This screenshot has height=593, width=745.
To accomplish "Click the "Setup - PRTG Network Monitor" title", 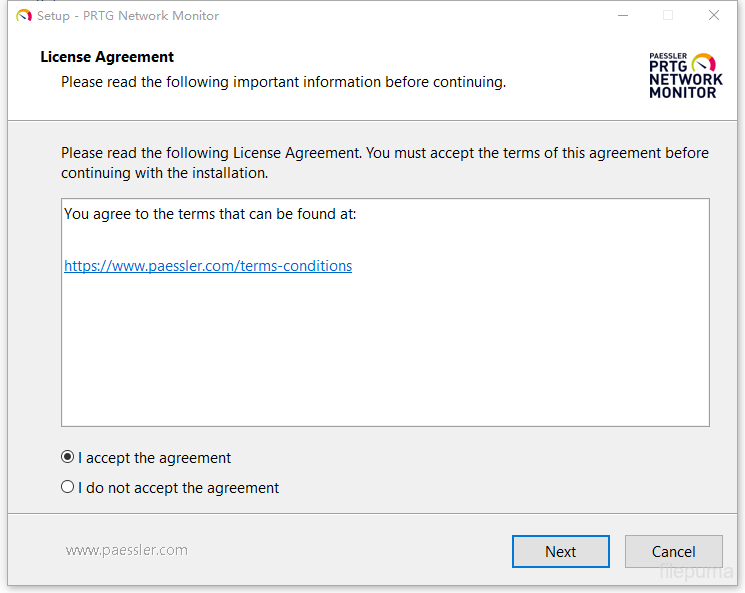I will 128,16.
